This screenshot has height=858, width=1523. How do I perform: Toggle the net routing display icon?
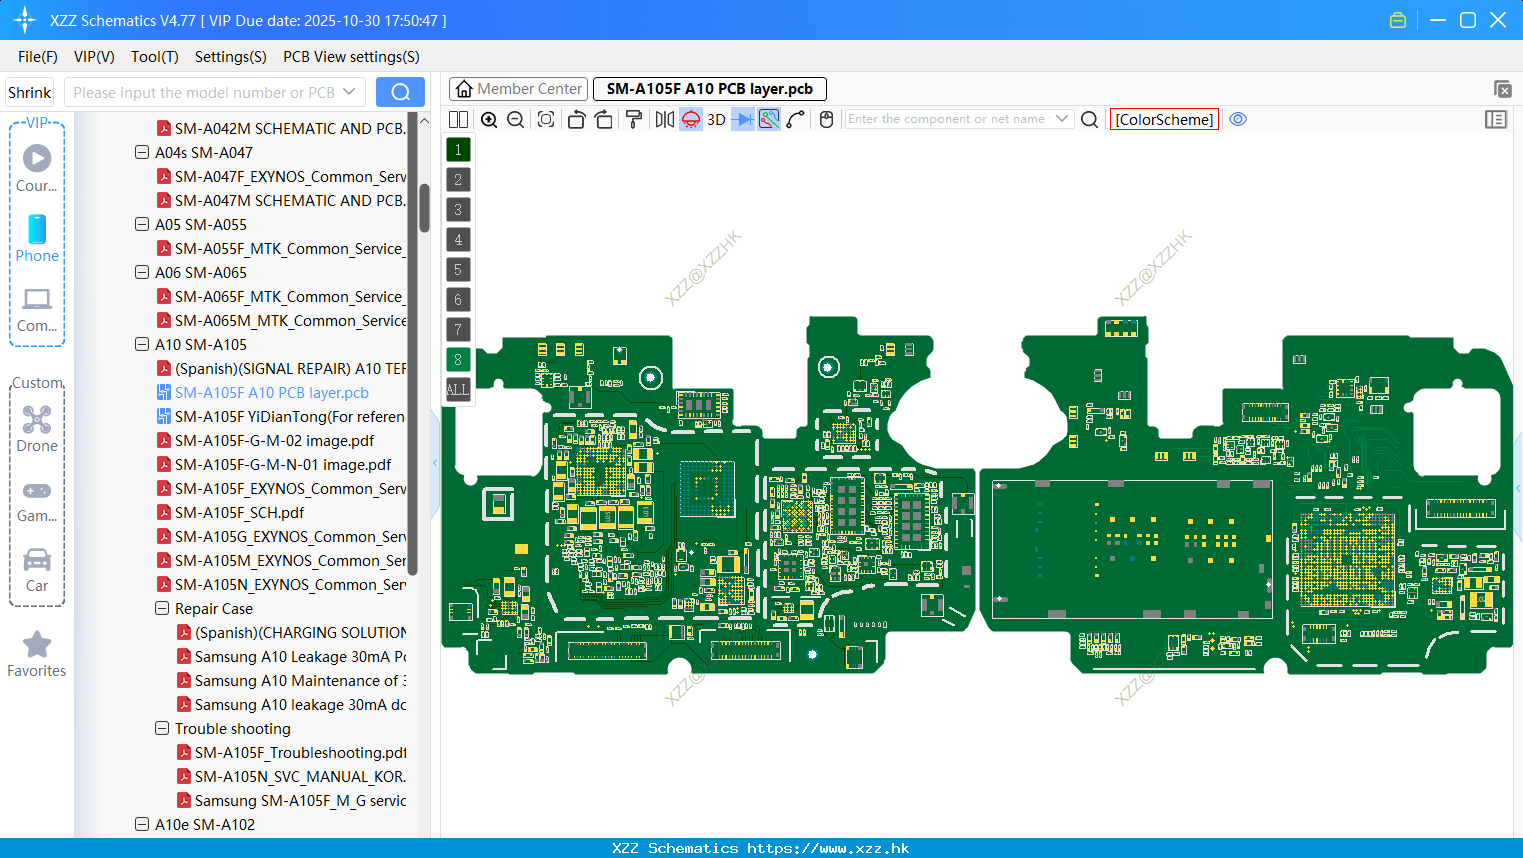coord(769,119)
